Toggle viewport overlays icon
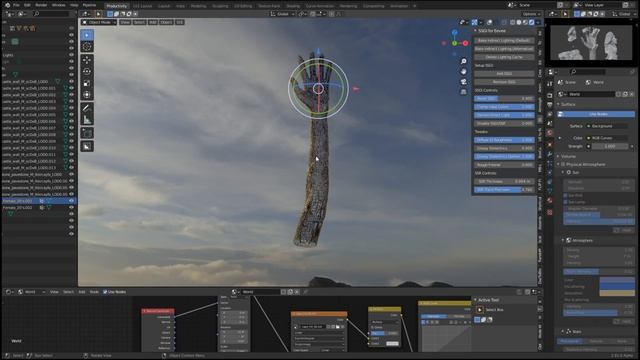The width and height of the screenshot is (640, 360). (x=490, y=22)
